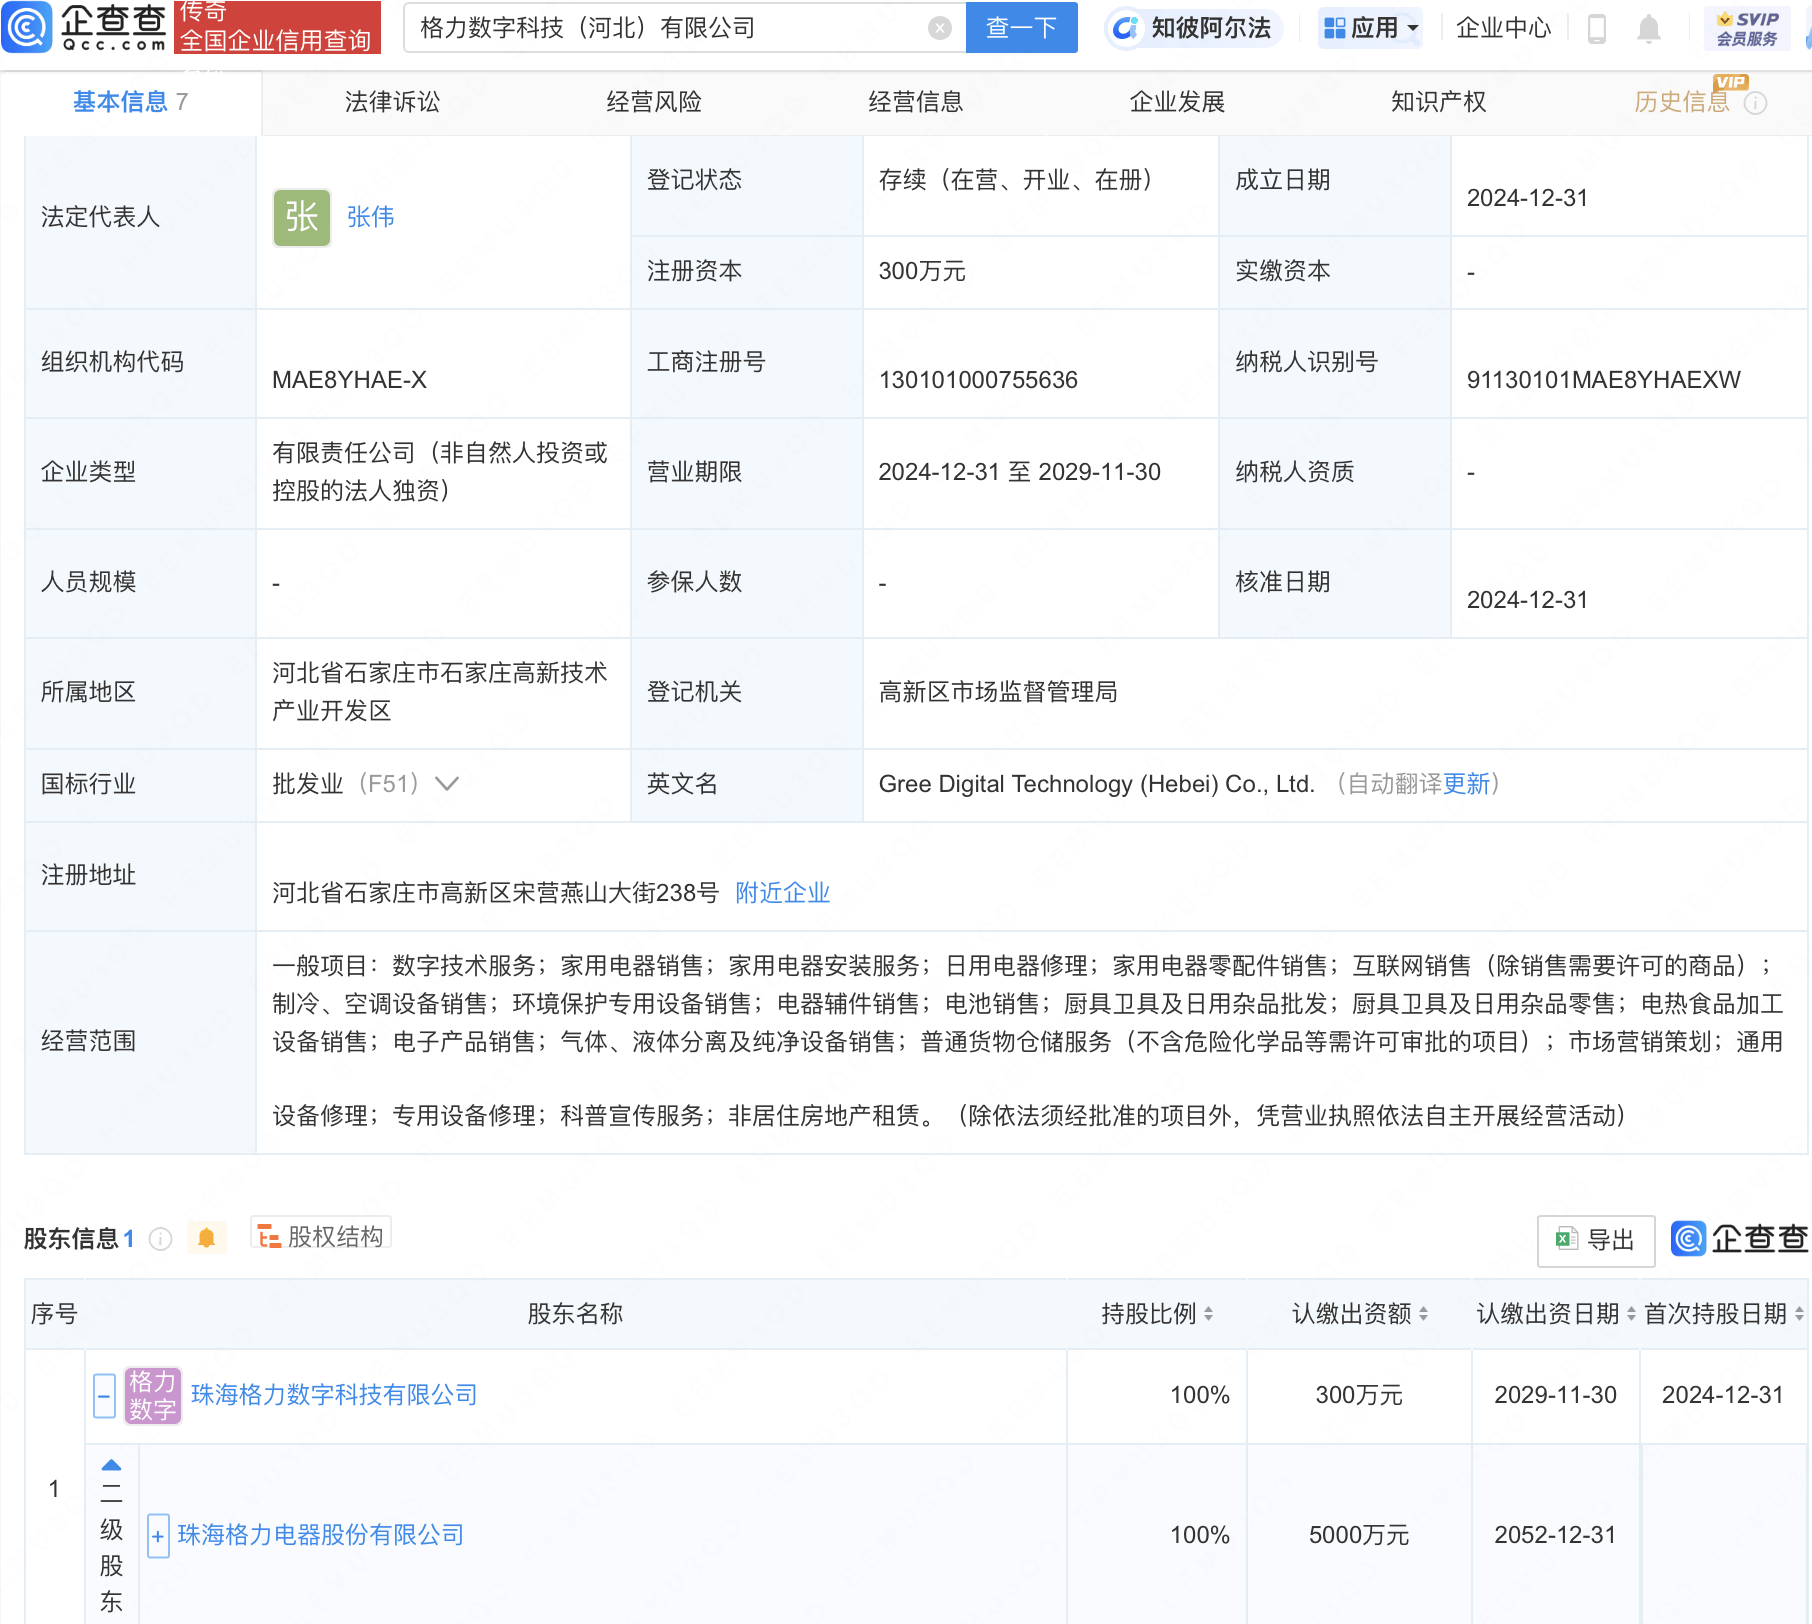Viewport: 1812px width, 1624px height.
Task: Click the organization code MAE8YHAE-X
Action: click(349, 380)
